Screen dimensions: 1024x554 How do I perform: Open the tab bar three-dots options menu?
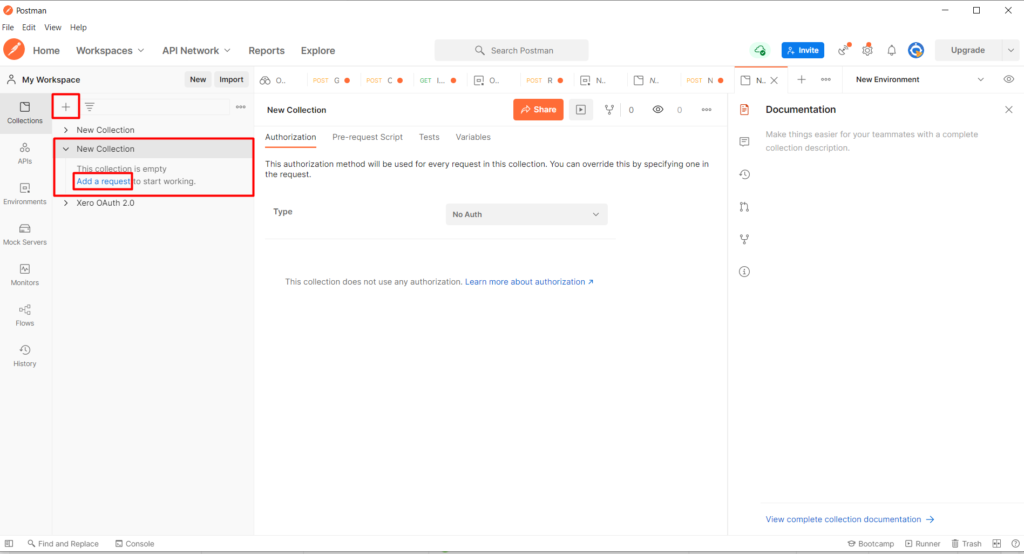pos(825,80)
